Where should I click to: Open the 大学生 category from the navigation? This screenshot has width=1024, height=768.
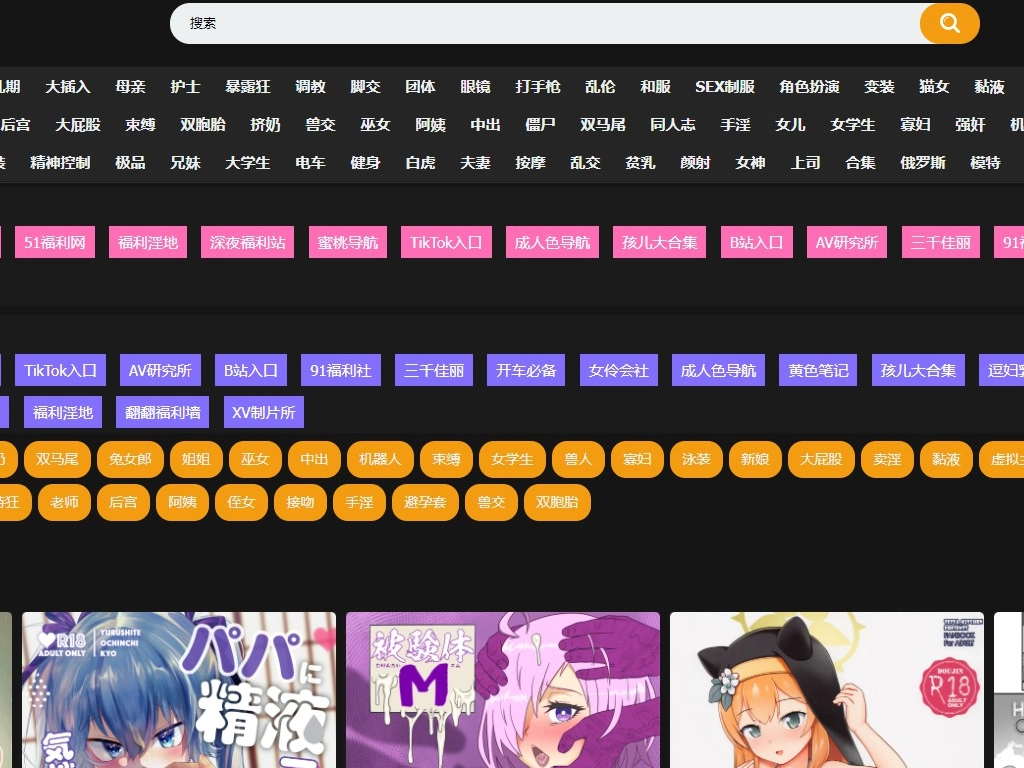click(x=247, y=161)
